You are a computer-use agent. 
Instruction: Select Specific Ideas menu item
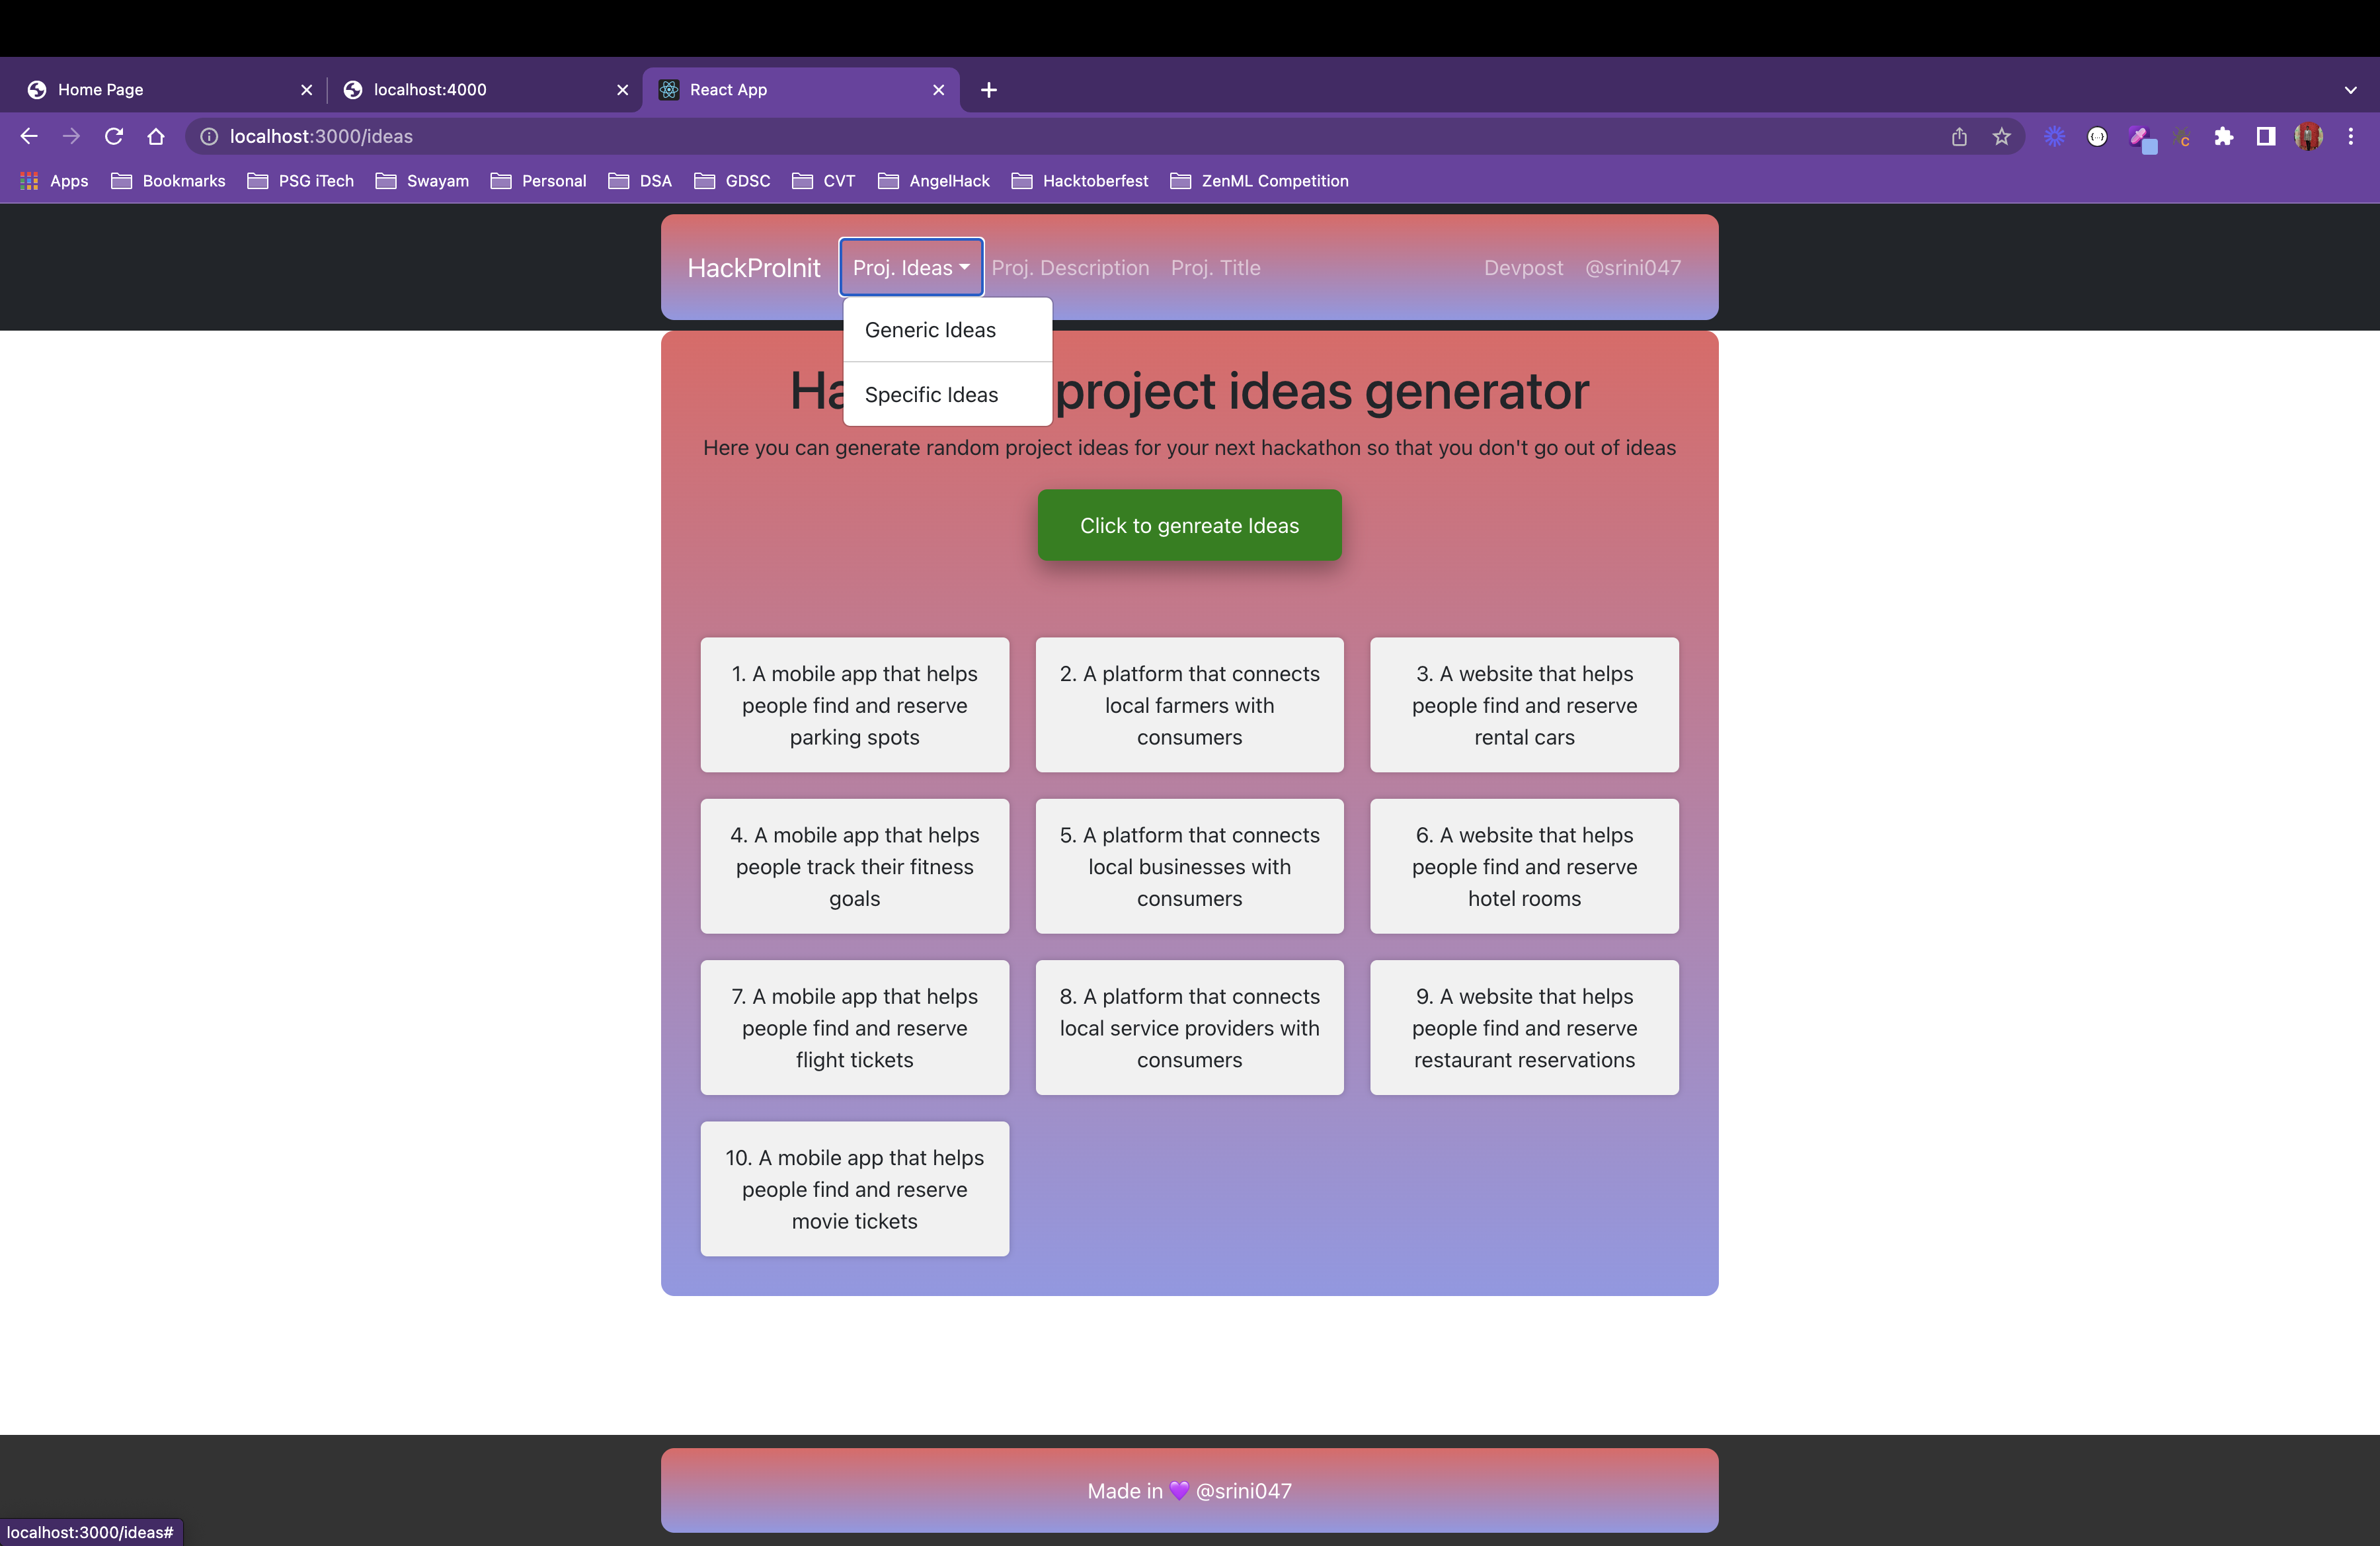click(x=931, y=395)
